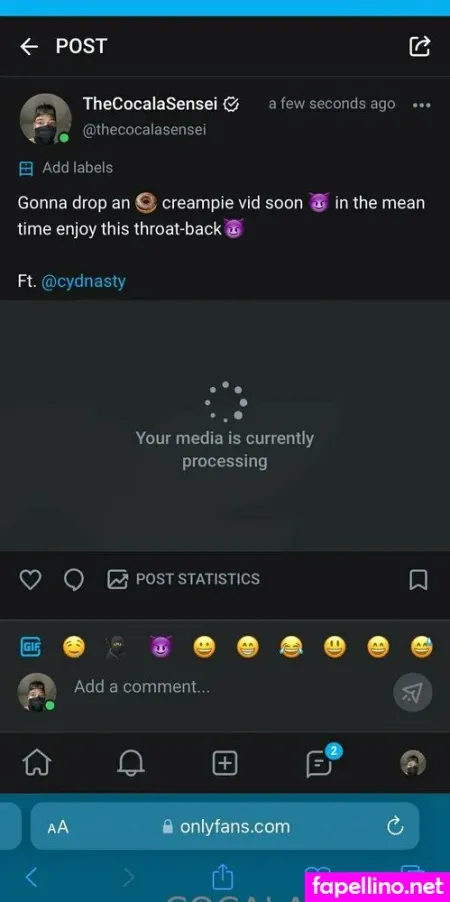This screenshot has width=450, height=902.
Task: Insert the purple devil emoji
Action: coord(161,647)
